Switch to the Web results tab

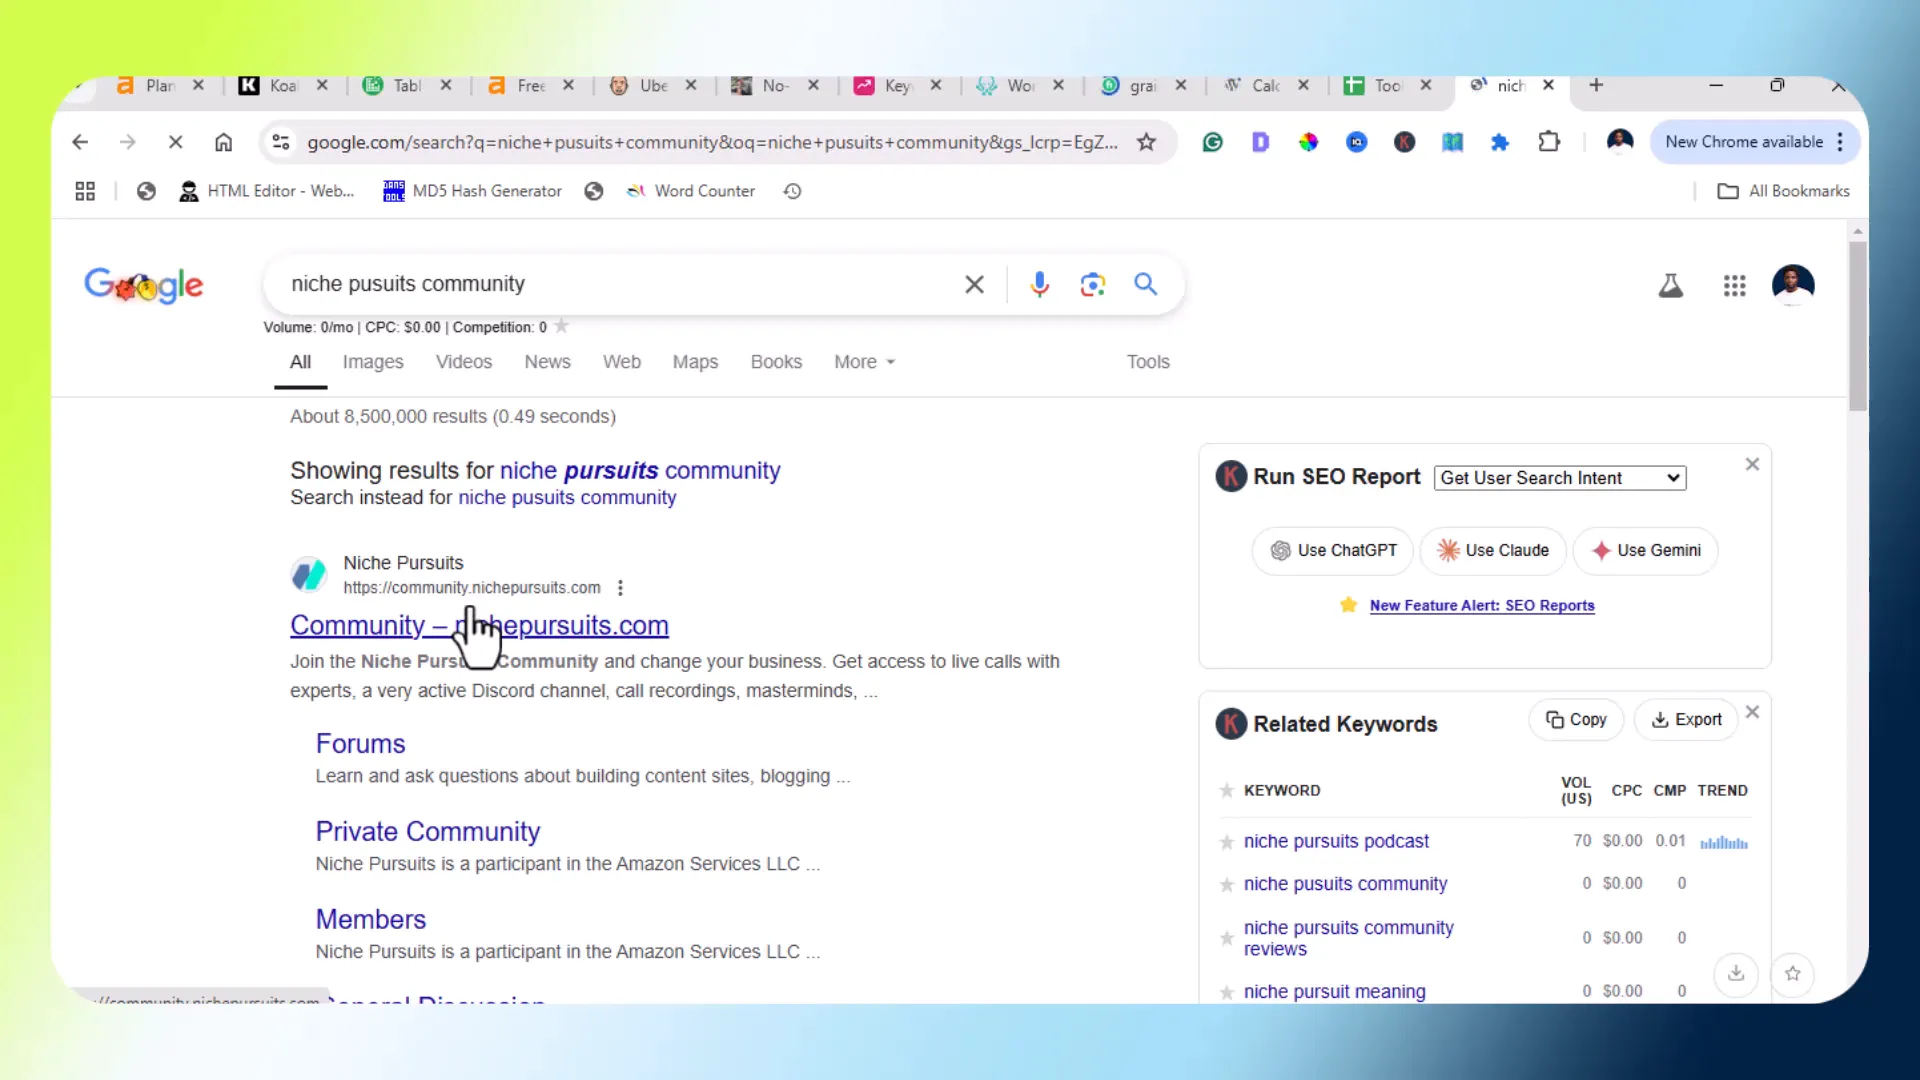click(621, 362)
